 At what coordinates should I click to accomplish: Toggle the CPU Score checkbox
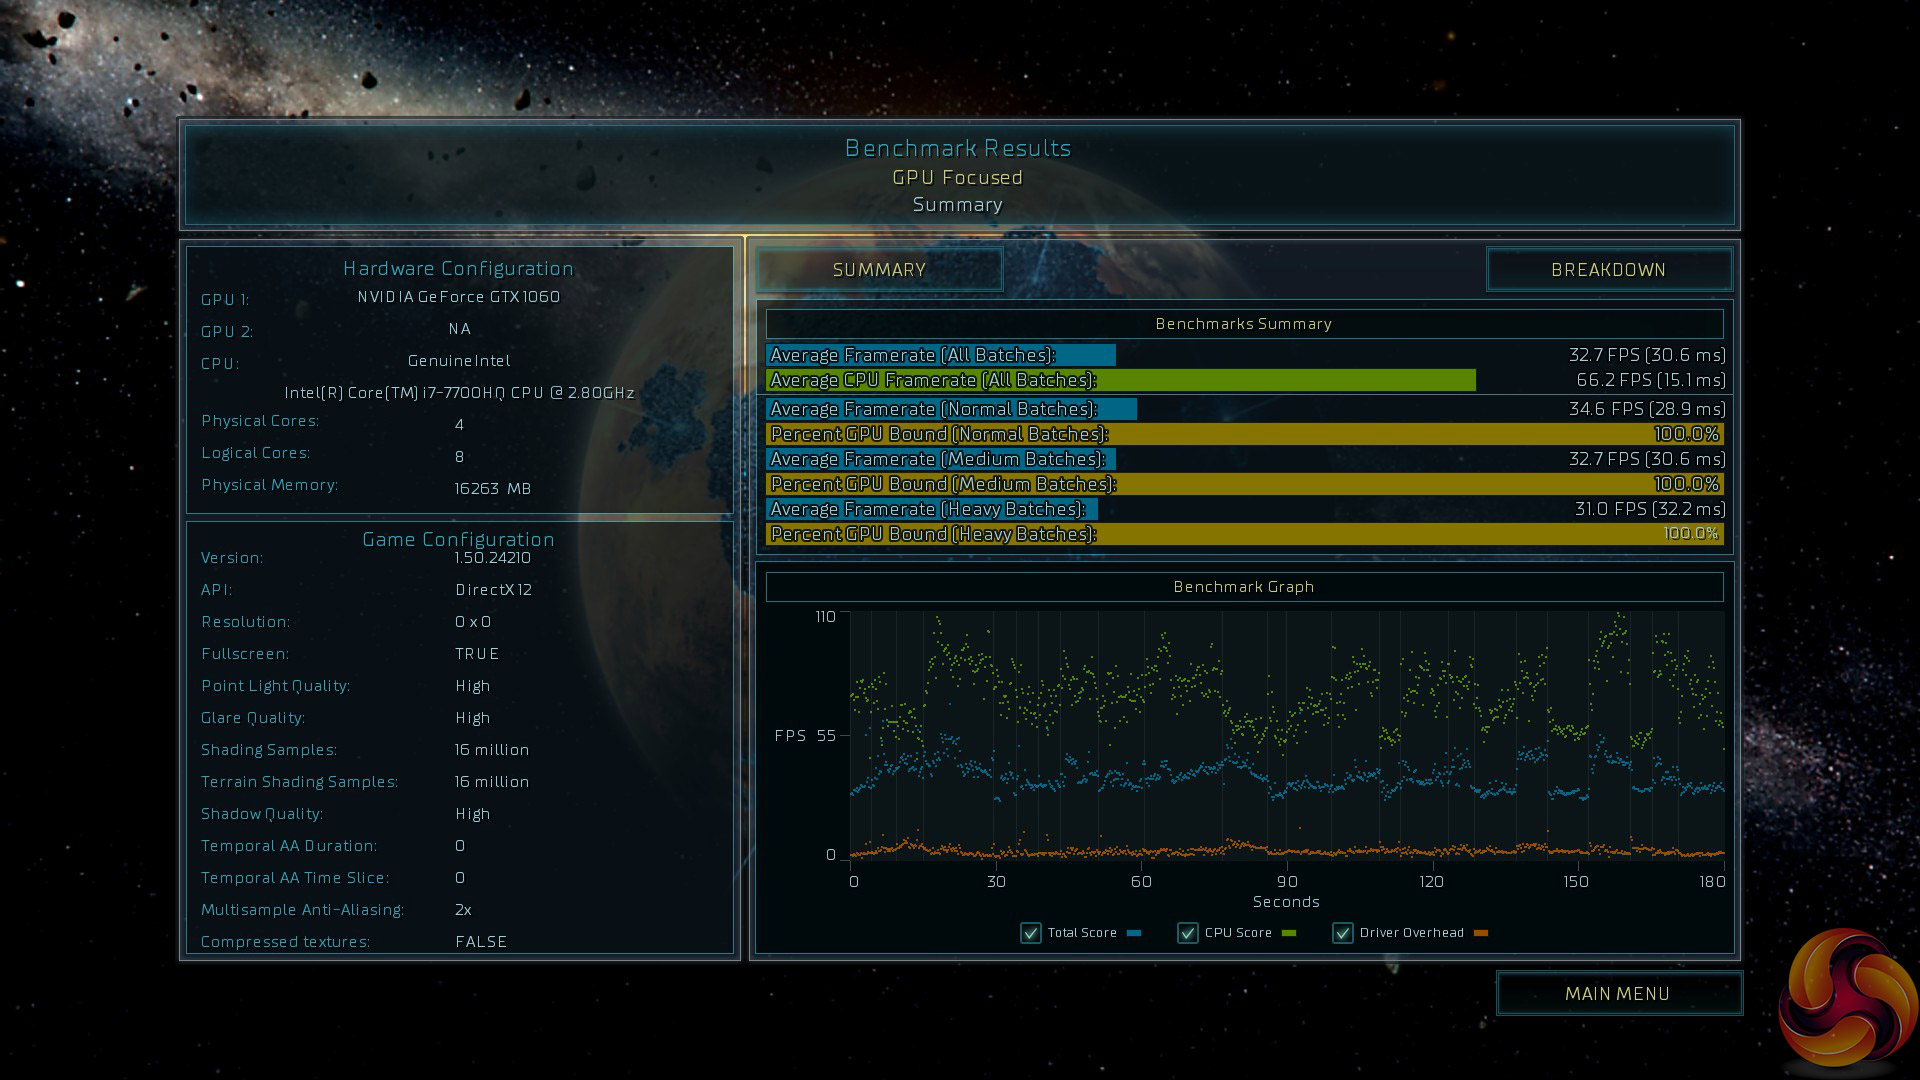tap(1187, 933)
